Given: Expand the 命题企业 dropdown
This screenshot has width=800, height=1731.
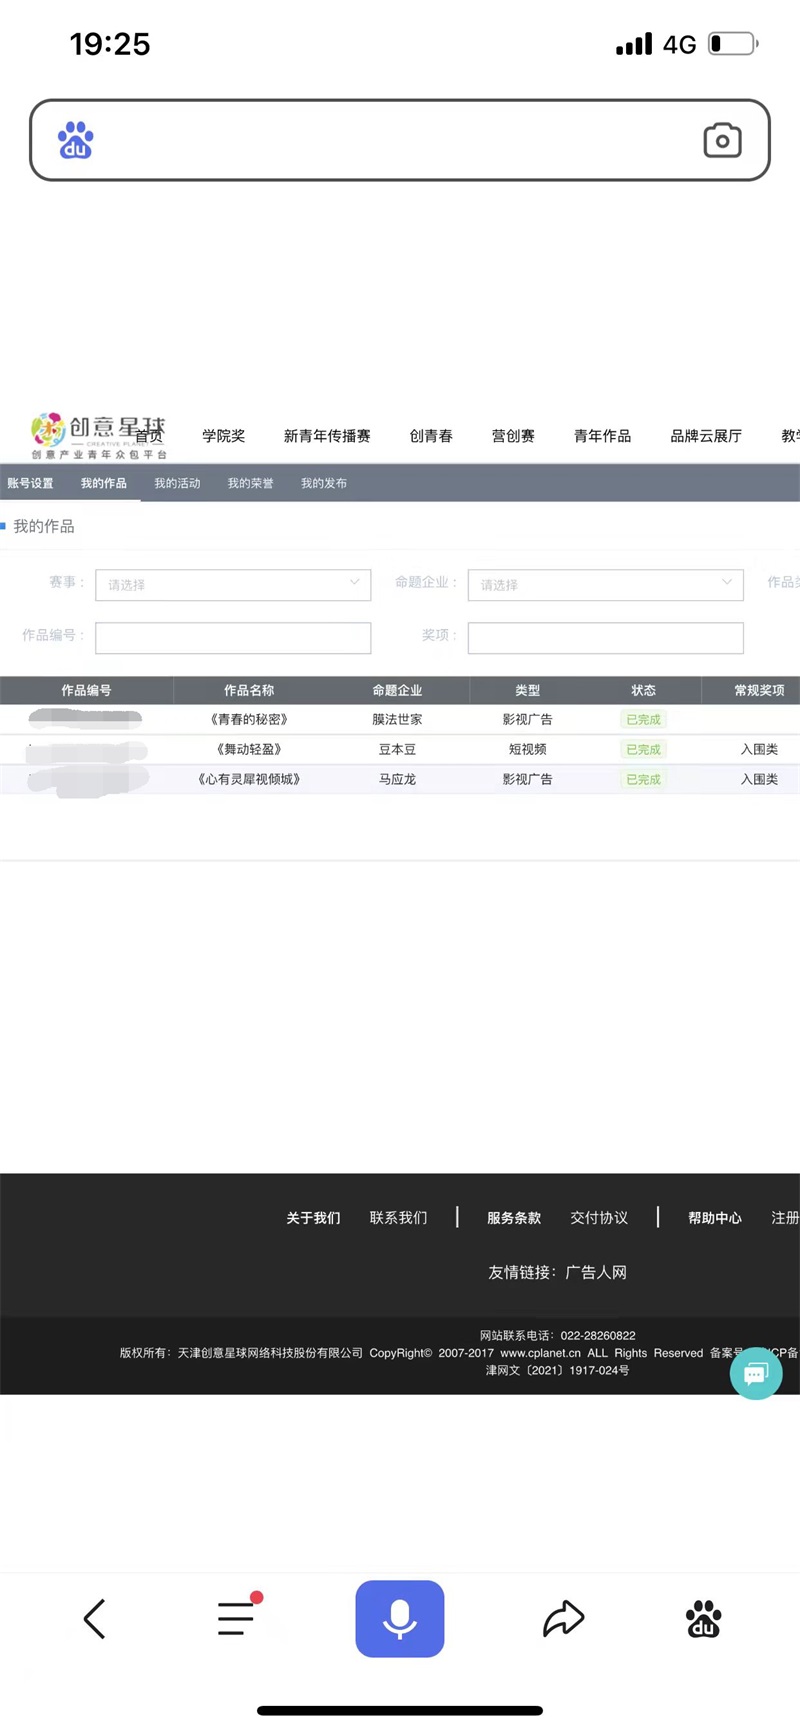Looking at the screenshot, I should click(x=605, y=584).
